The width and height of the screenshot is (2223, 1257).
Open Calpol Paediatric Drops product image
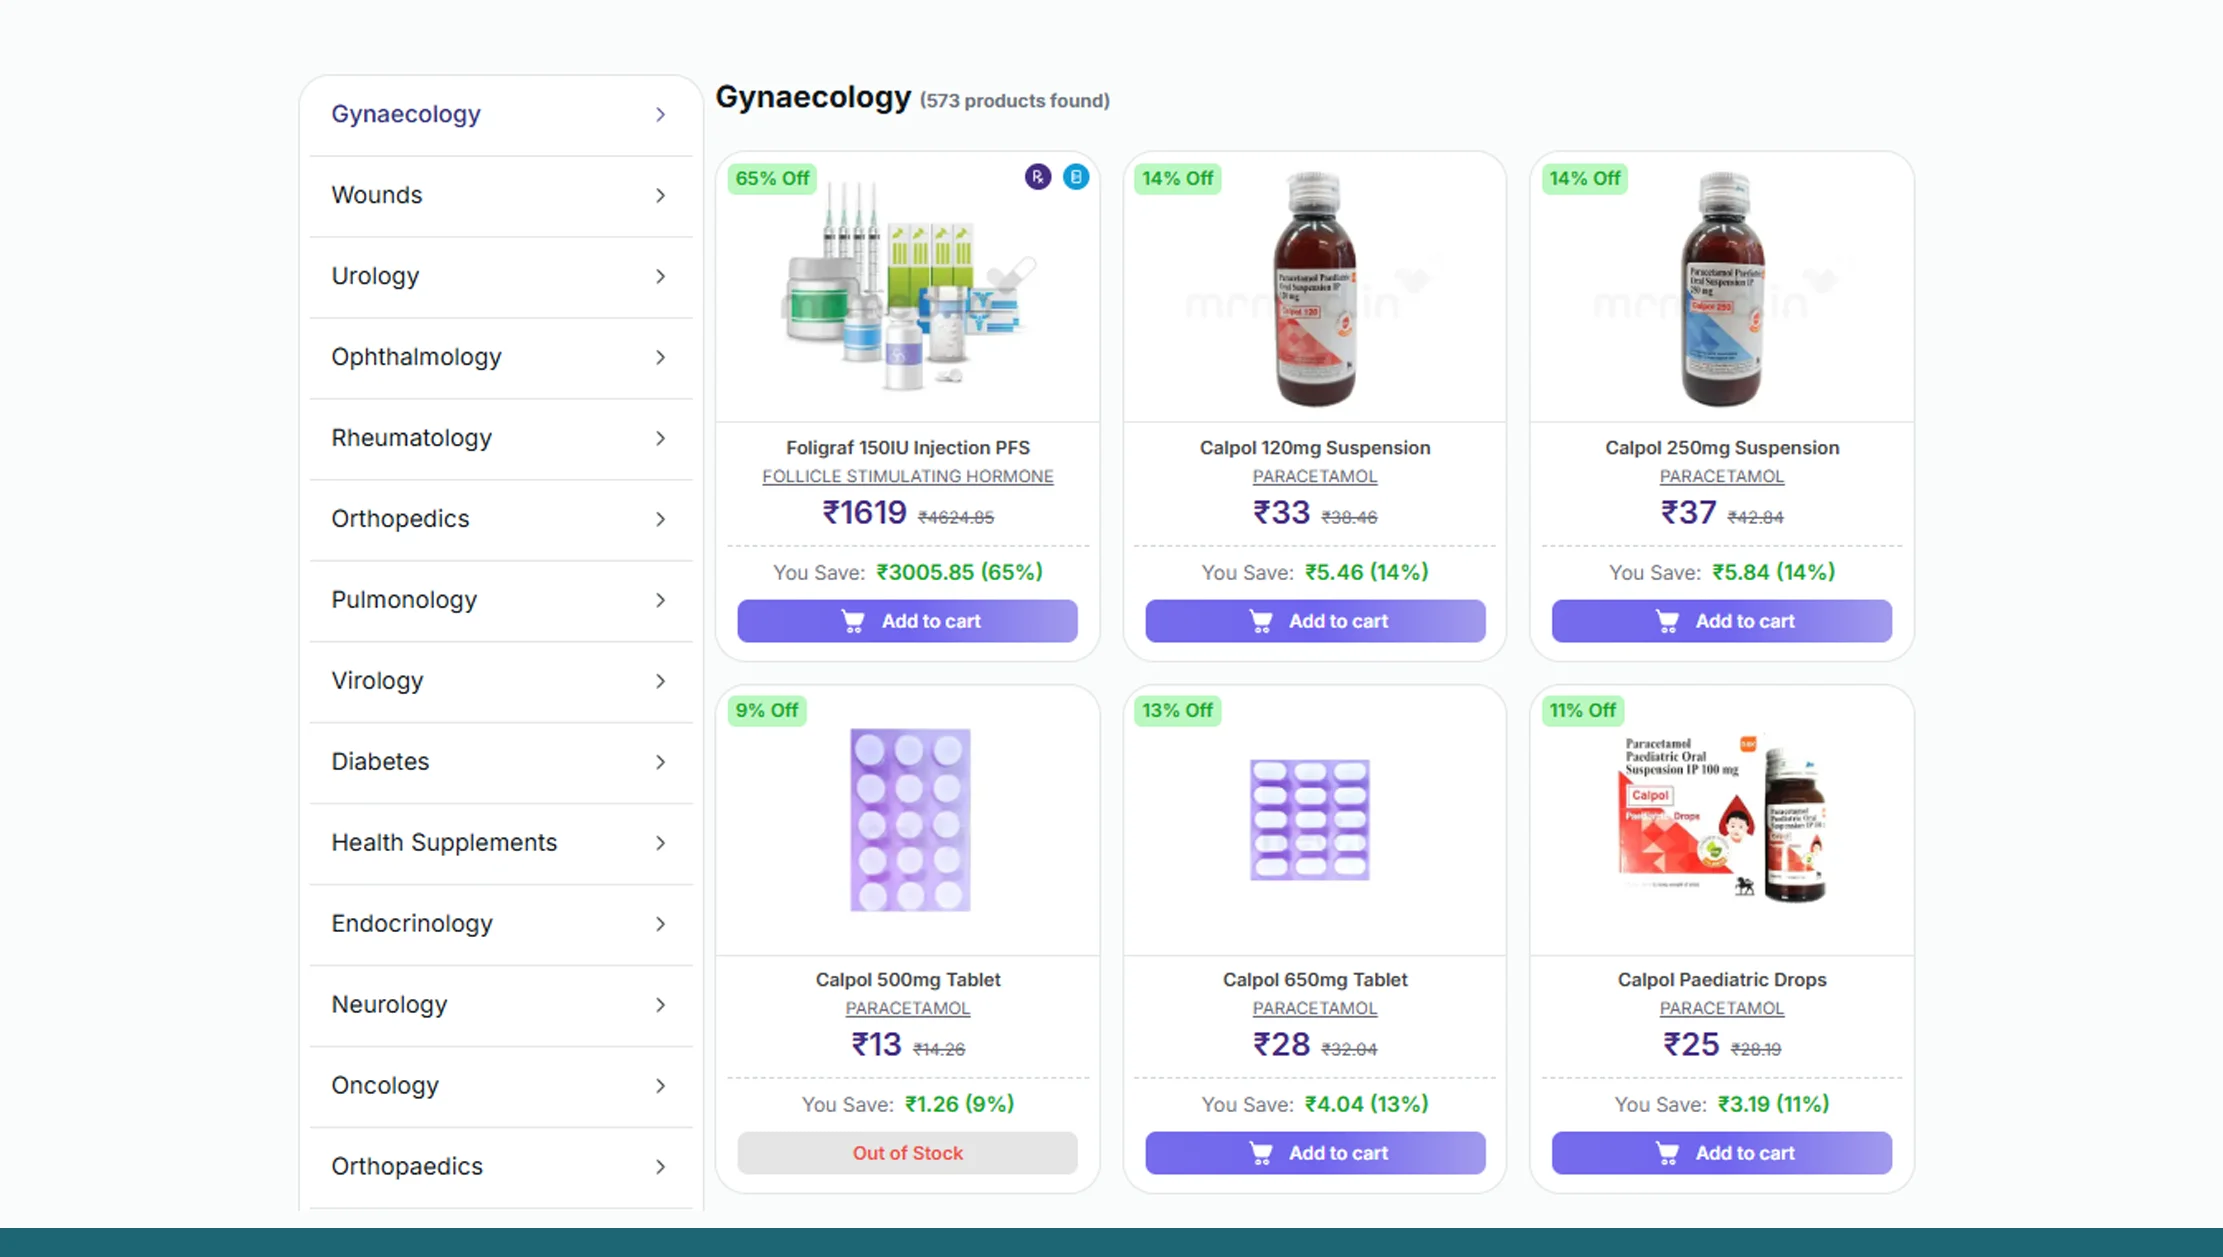pyautogui.click(x=1721, y=819)
